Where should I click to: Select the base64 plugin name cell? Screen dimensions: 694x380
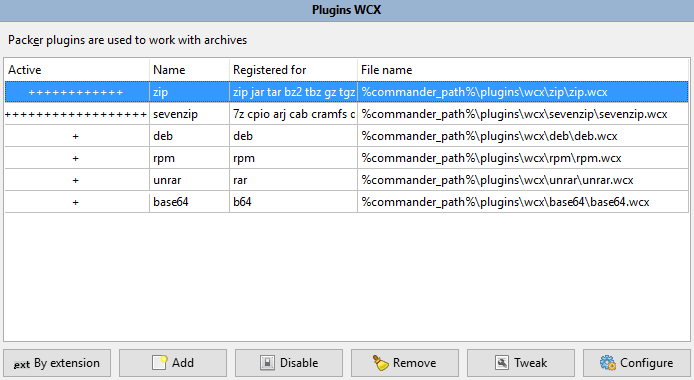(x=189, y=202)
